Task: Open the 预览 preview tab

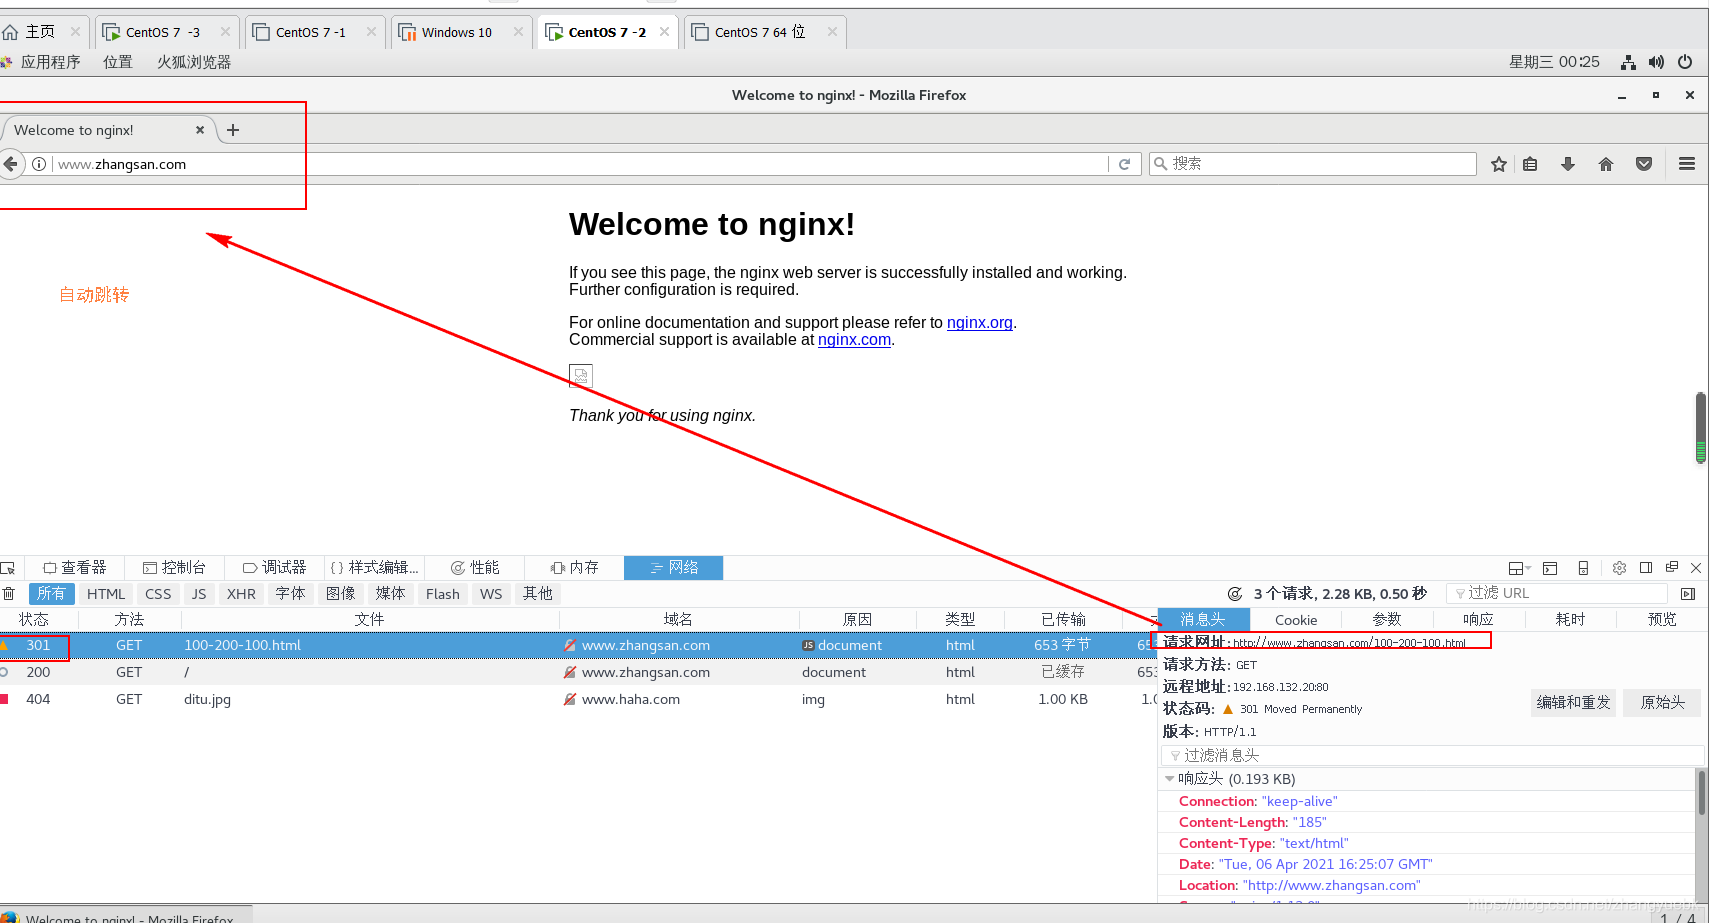Action: (x=1662, y=620)
